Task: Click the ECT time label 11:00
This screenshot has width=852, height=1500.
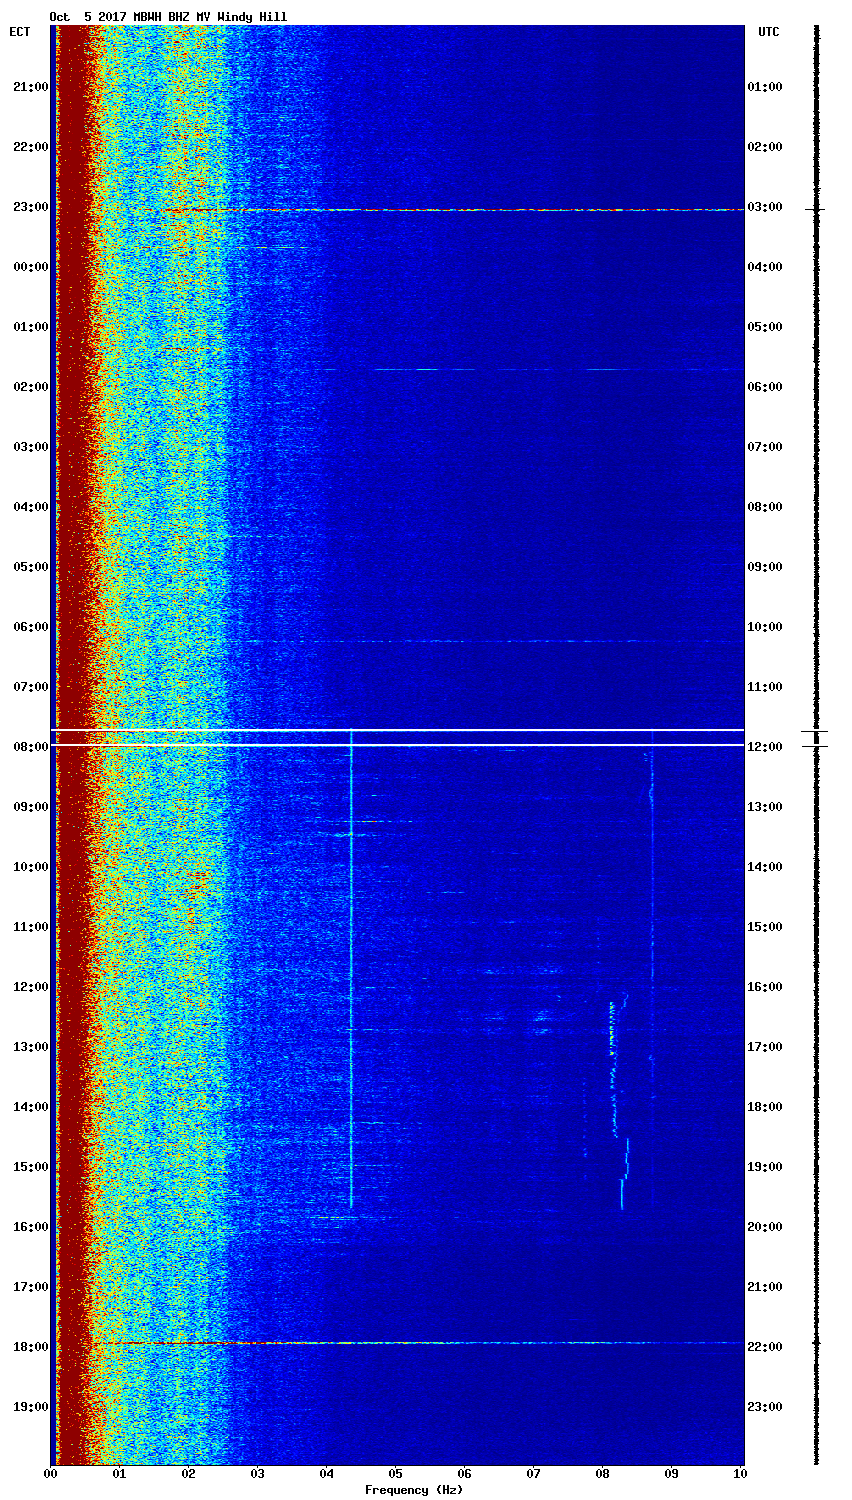Action: click(31, 927)
